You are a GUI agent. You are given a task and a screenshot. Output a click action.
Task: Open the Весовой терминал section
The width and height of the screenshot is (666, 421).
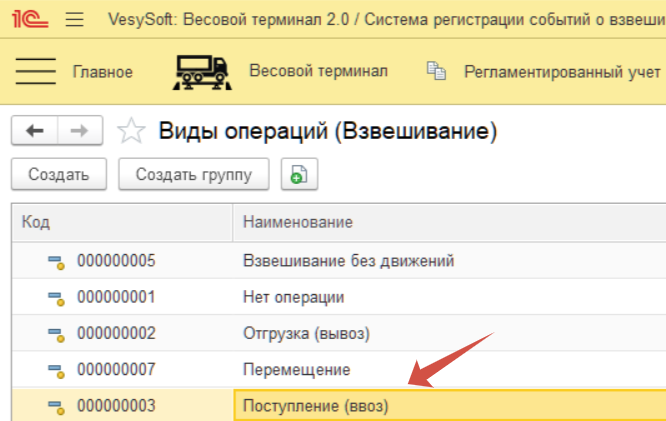point(317,71)
